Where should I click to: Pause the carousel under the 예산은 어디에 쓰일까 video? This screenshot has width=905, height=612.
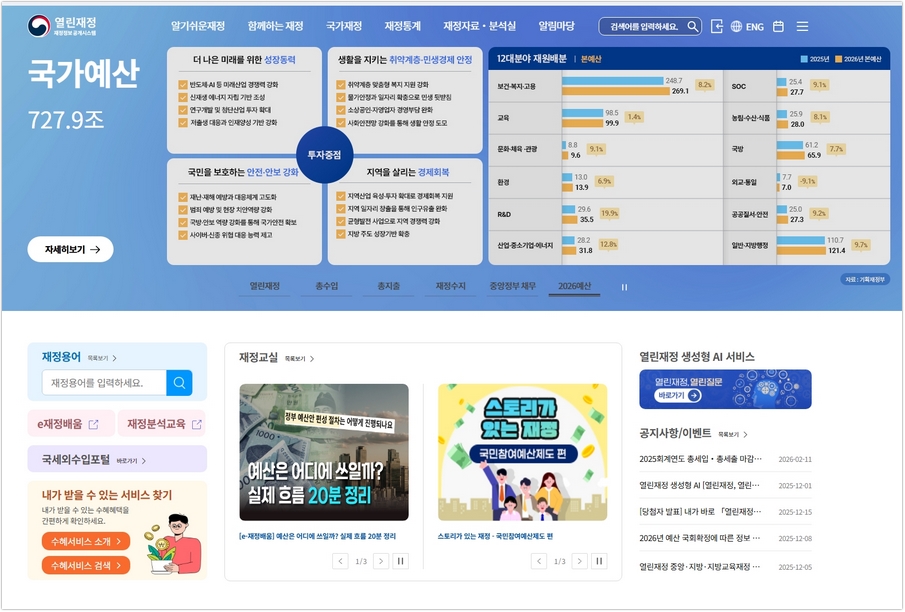(401, 561)
